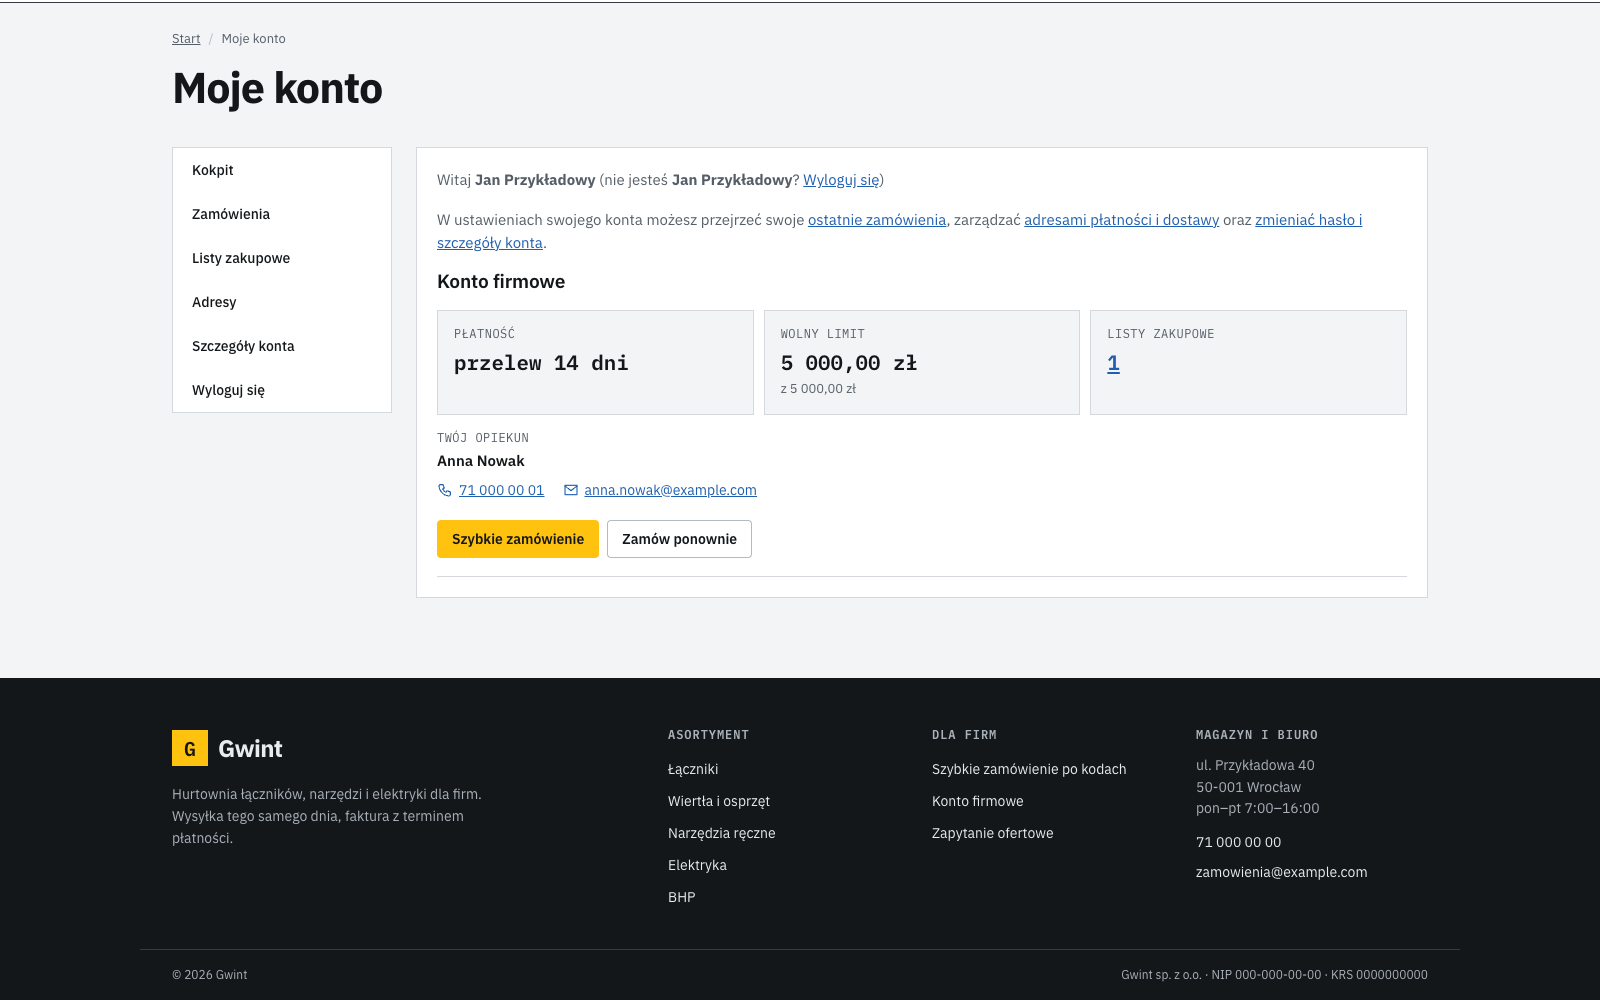Viewport: 1600px width, 1000px height.
Task: Open Kokpit in the account sidebar
Action: tap(282, 170)
